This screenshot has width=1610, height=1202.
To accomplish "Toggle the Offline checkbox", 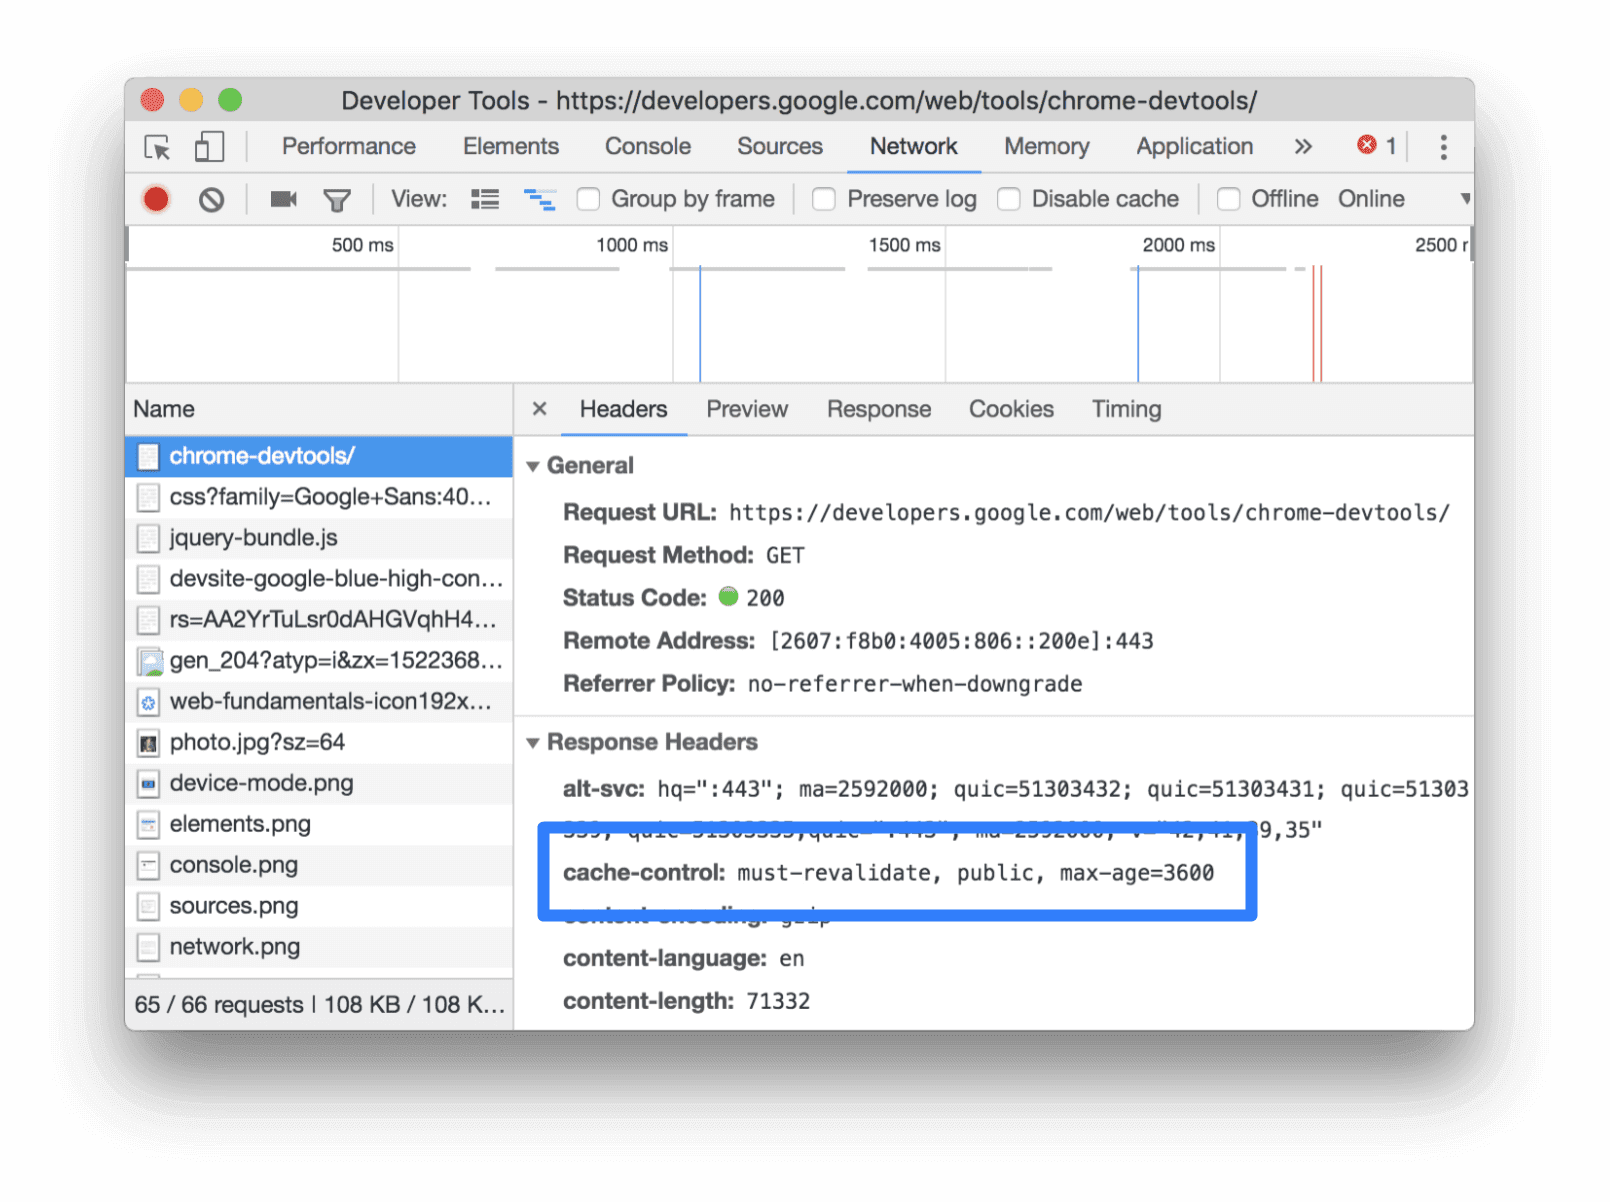I will coord(1228,199).
